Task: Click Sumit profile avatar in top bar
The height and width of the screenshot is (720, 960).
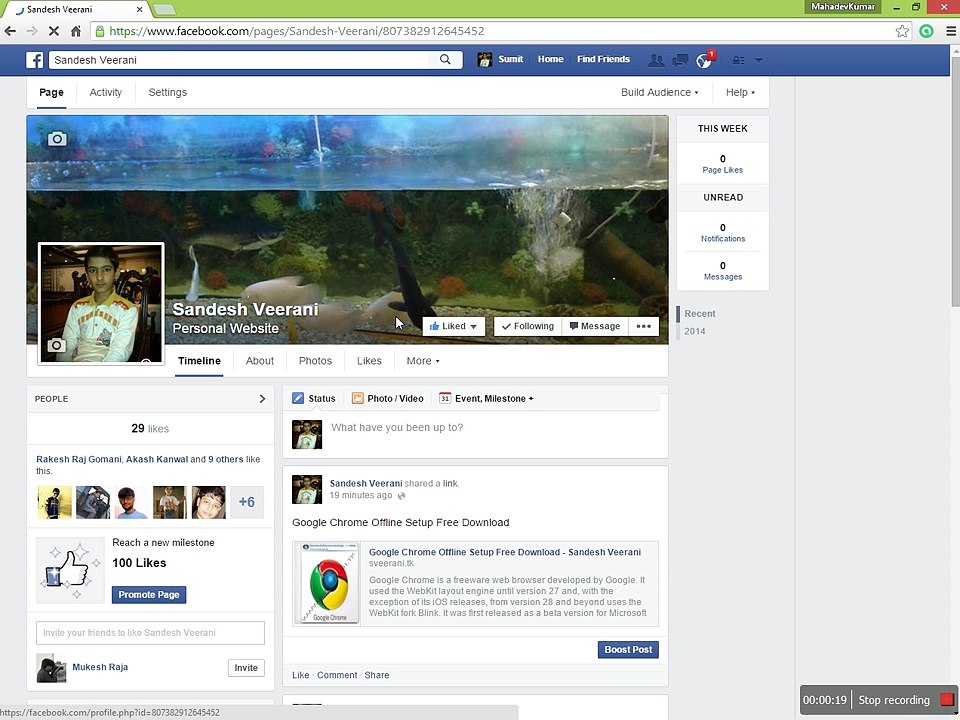Action: click(x=485, y=59)
